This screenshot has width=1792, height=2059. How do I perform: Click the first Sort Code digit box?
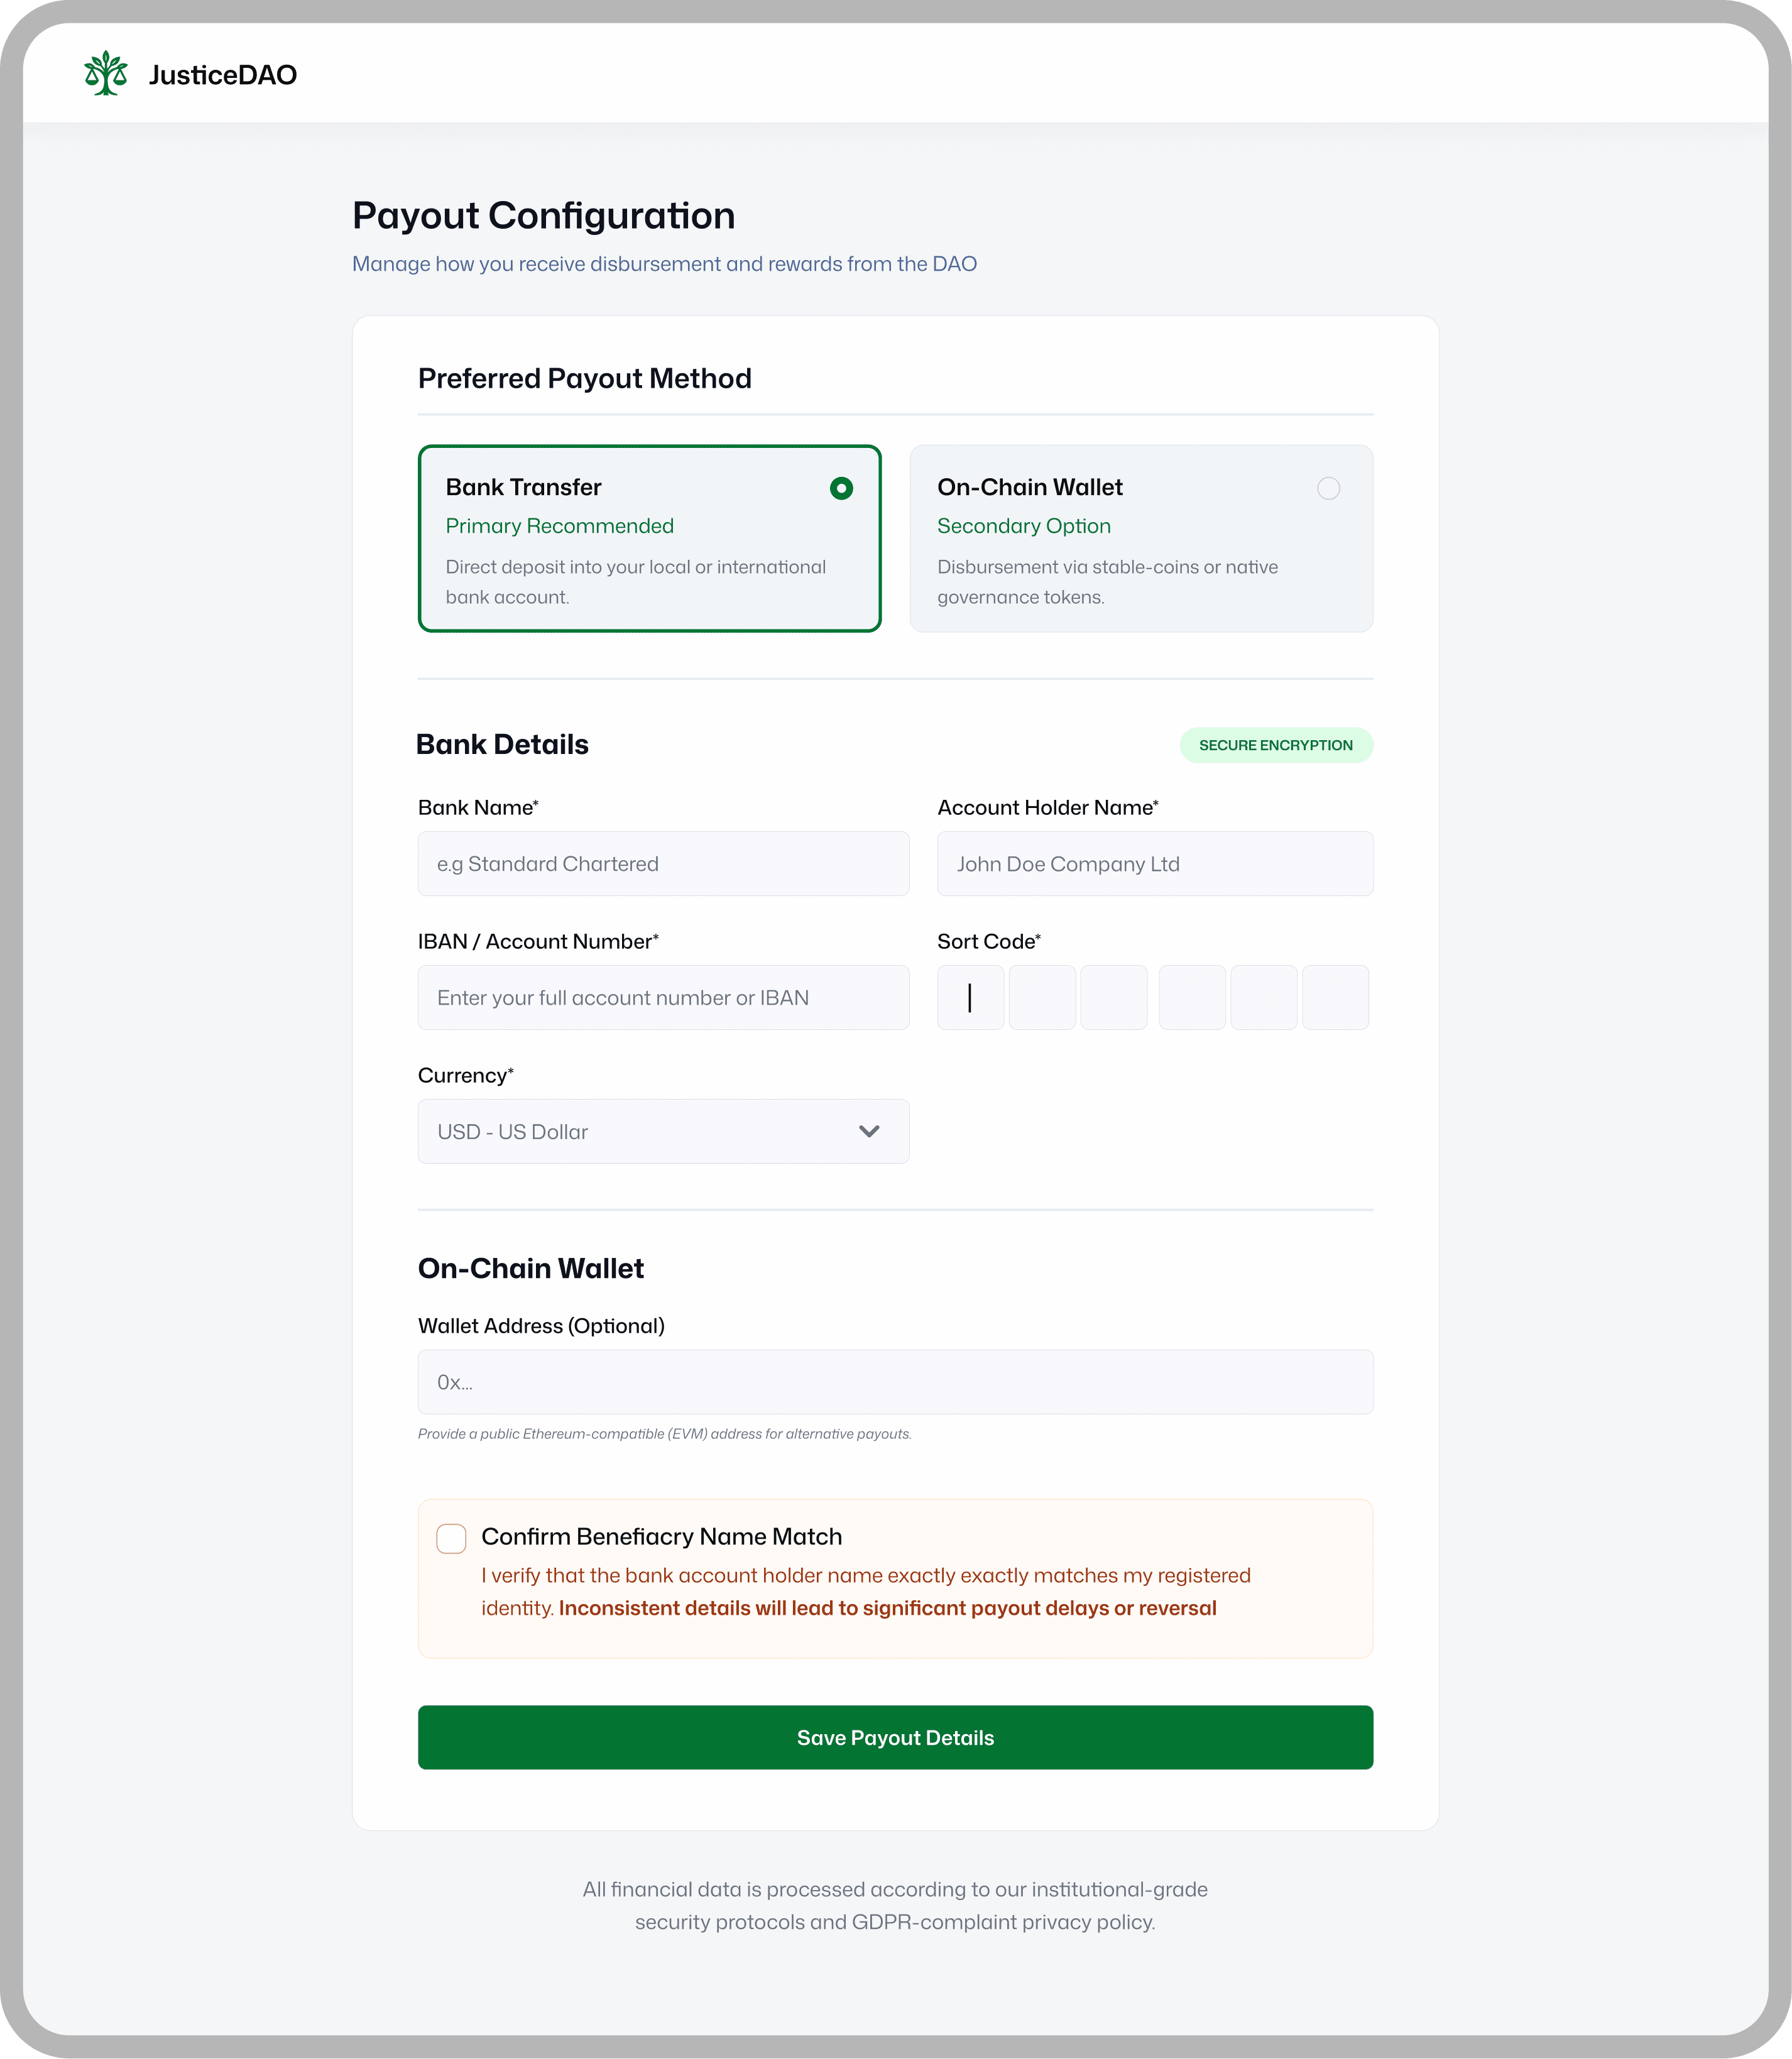tap(970, 997)
